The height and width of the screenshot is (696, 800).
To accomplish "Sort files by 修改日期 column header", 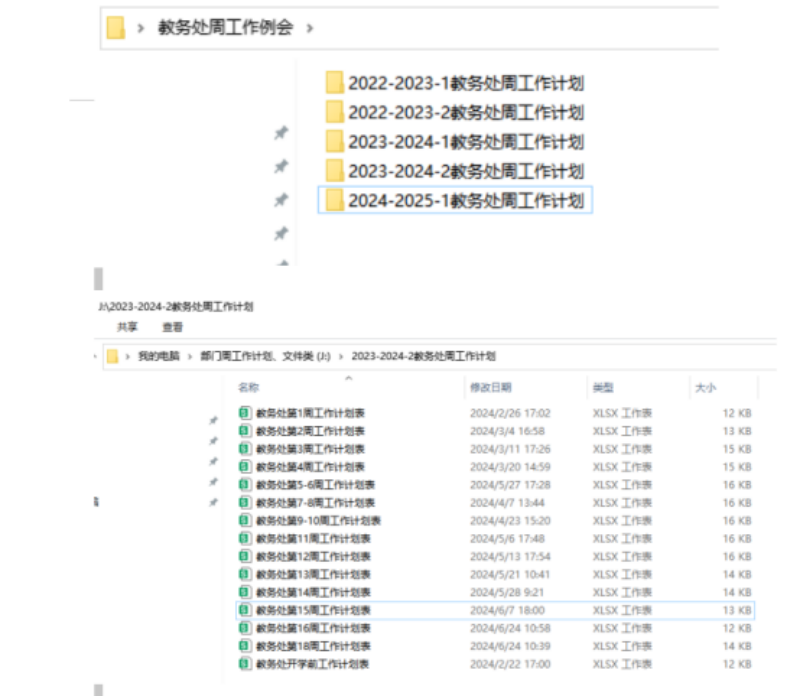I will click(490, 387).
